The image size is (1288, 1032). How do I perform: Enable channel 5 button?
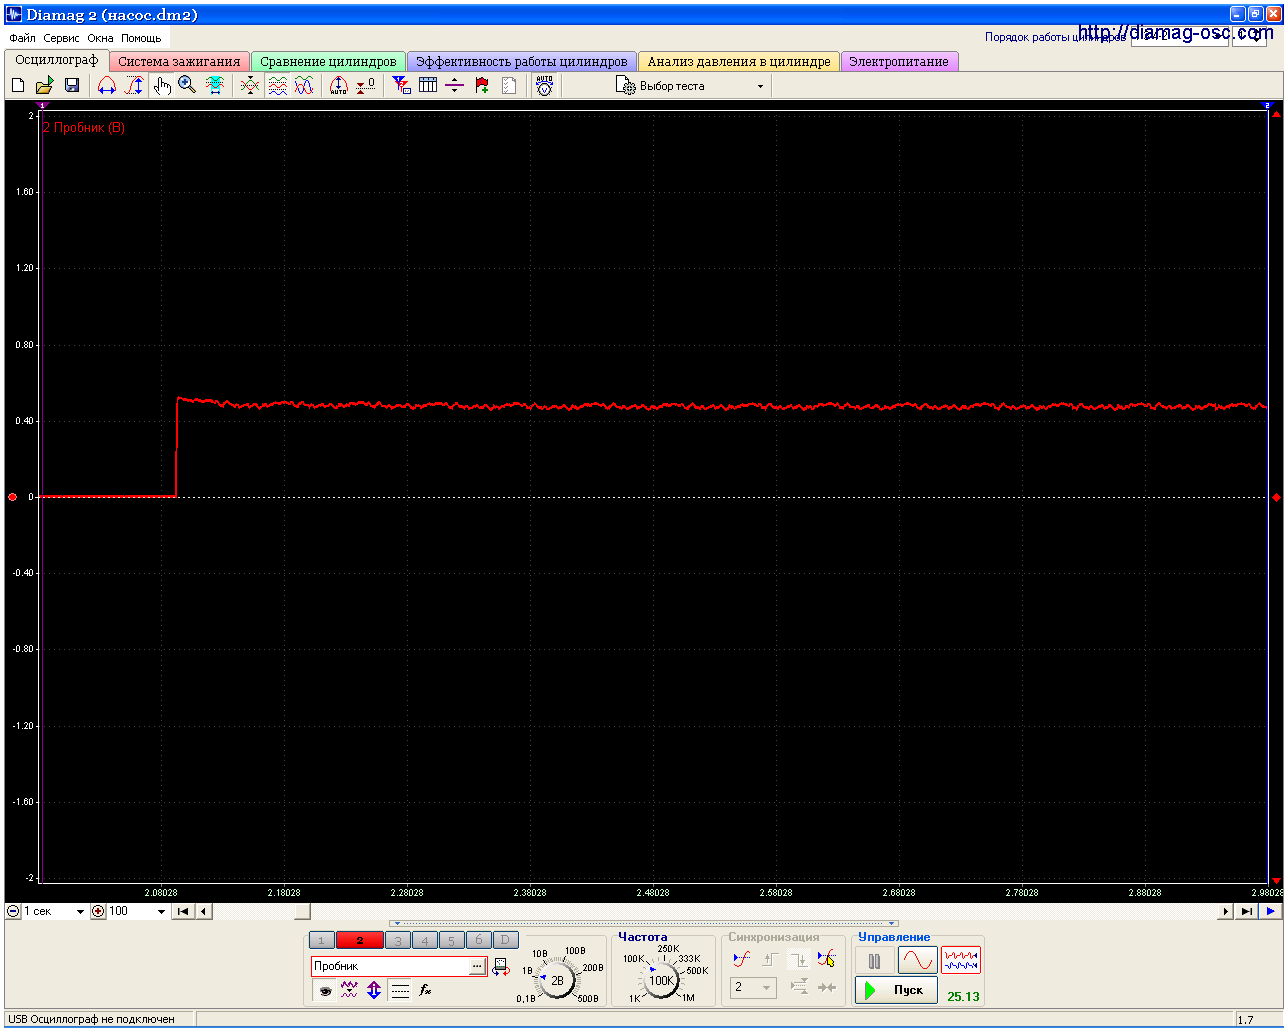pyautogui.click(x=451, y=940)
